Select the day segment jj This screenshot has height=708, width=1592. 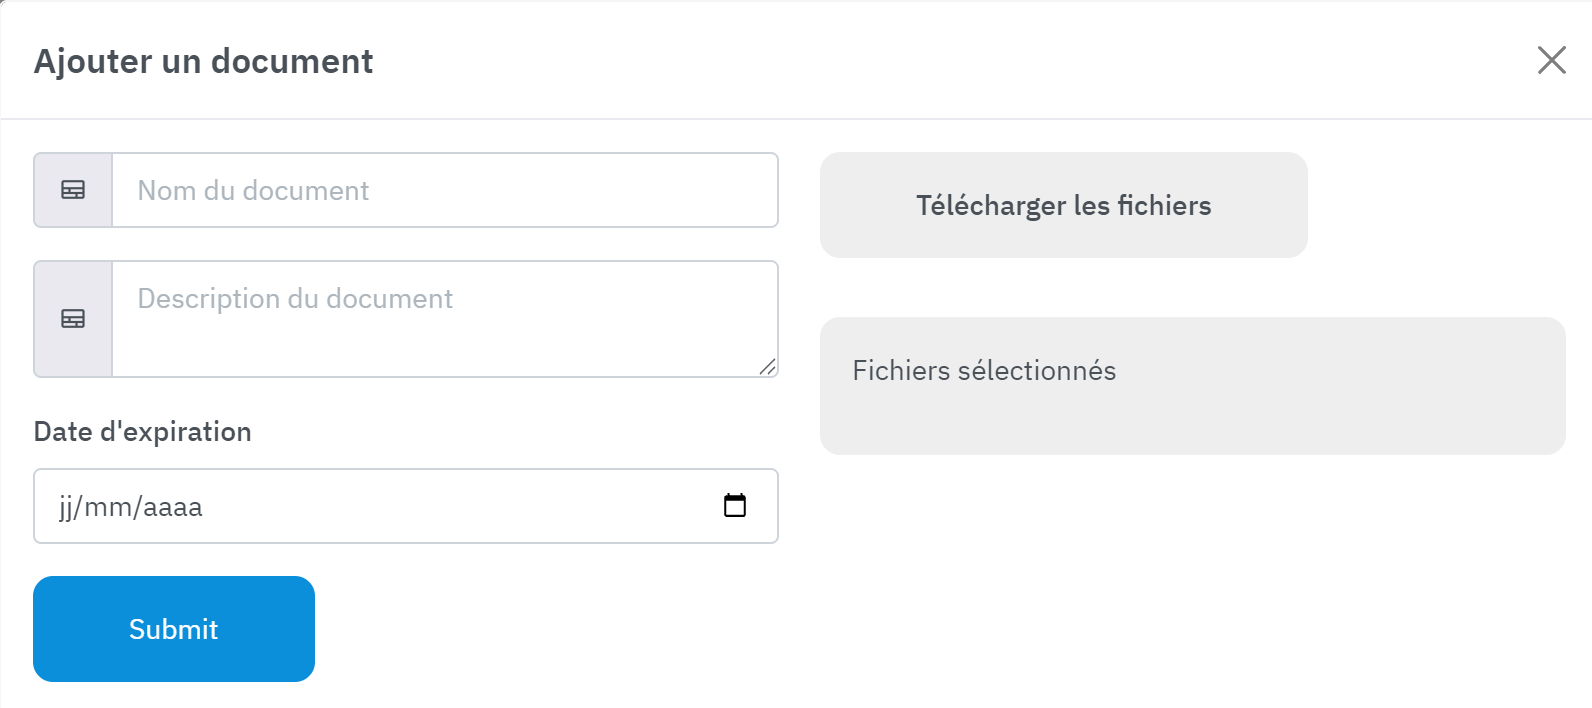pyautogui.click(x=65, y=507)
